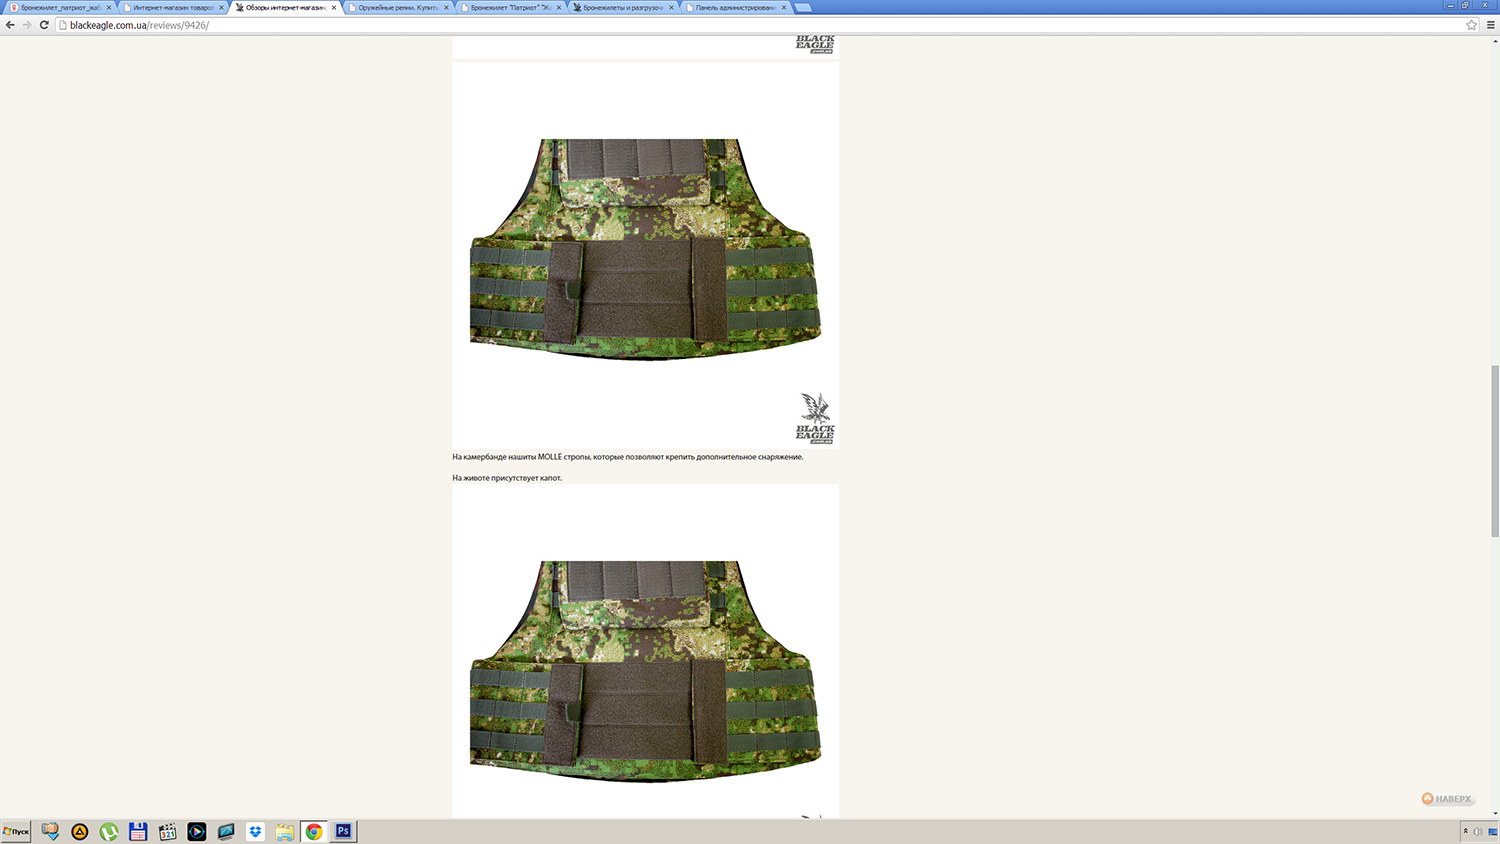Viewport: 1500px width, 844px height.
Task: Click the first camouflage vest image
Action: (x=645, y=250)
